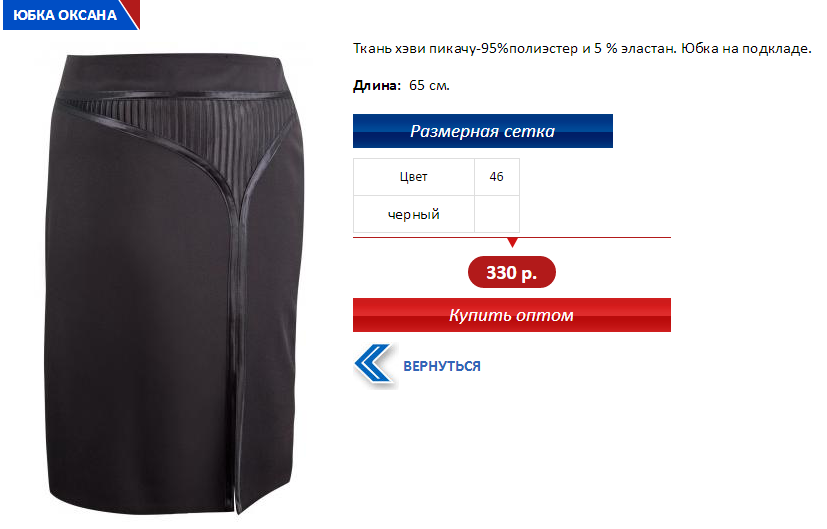Select the empty cell for черный size 46
The image size is (827, 529).
click(497, 214)
